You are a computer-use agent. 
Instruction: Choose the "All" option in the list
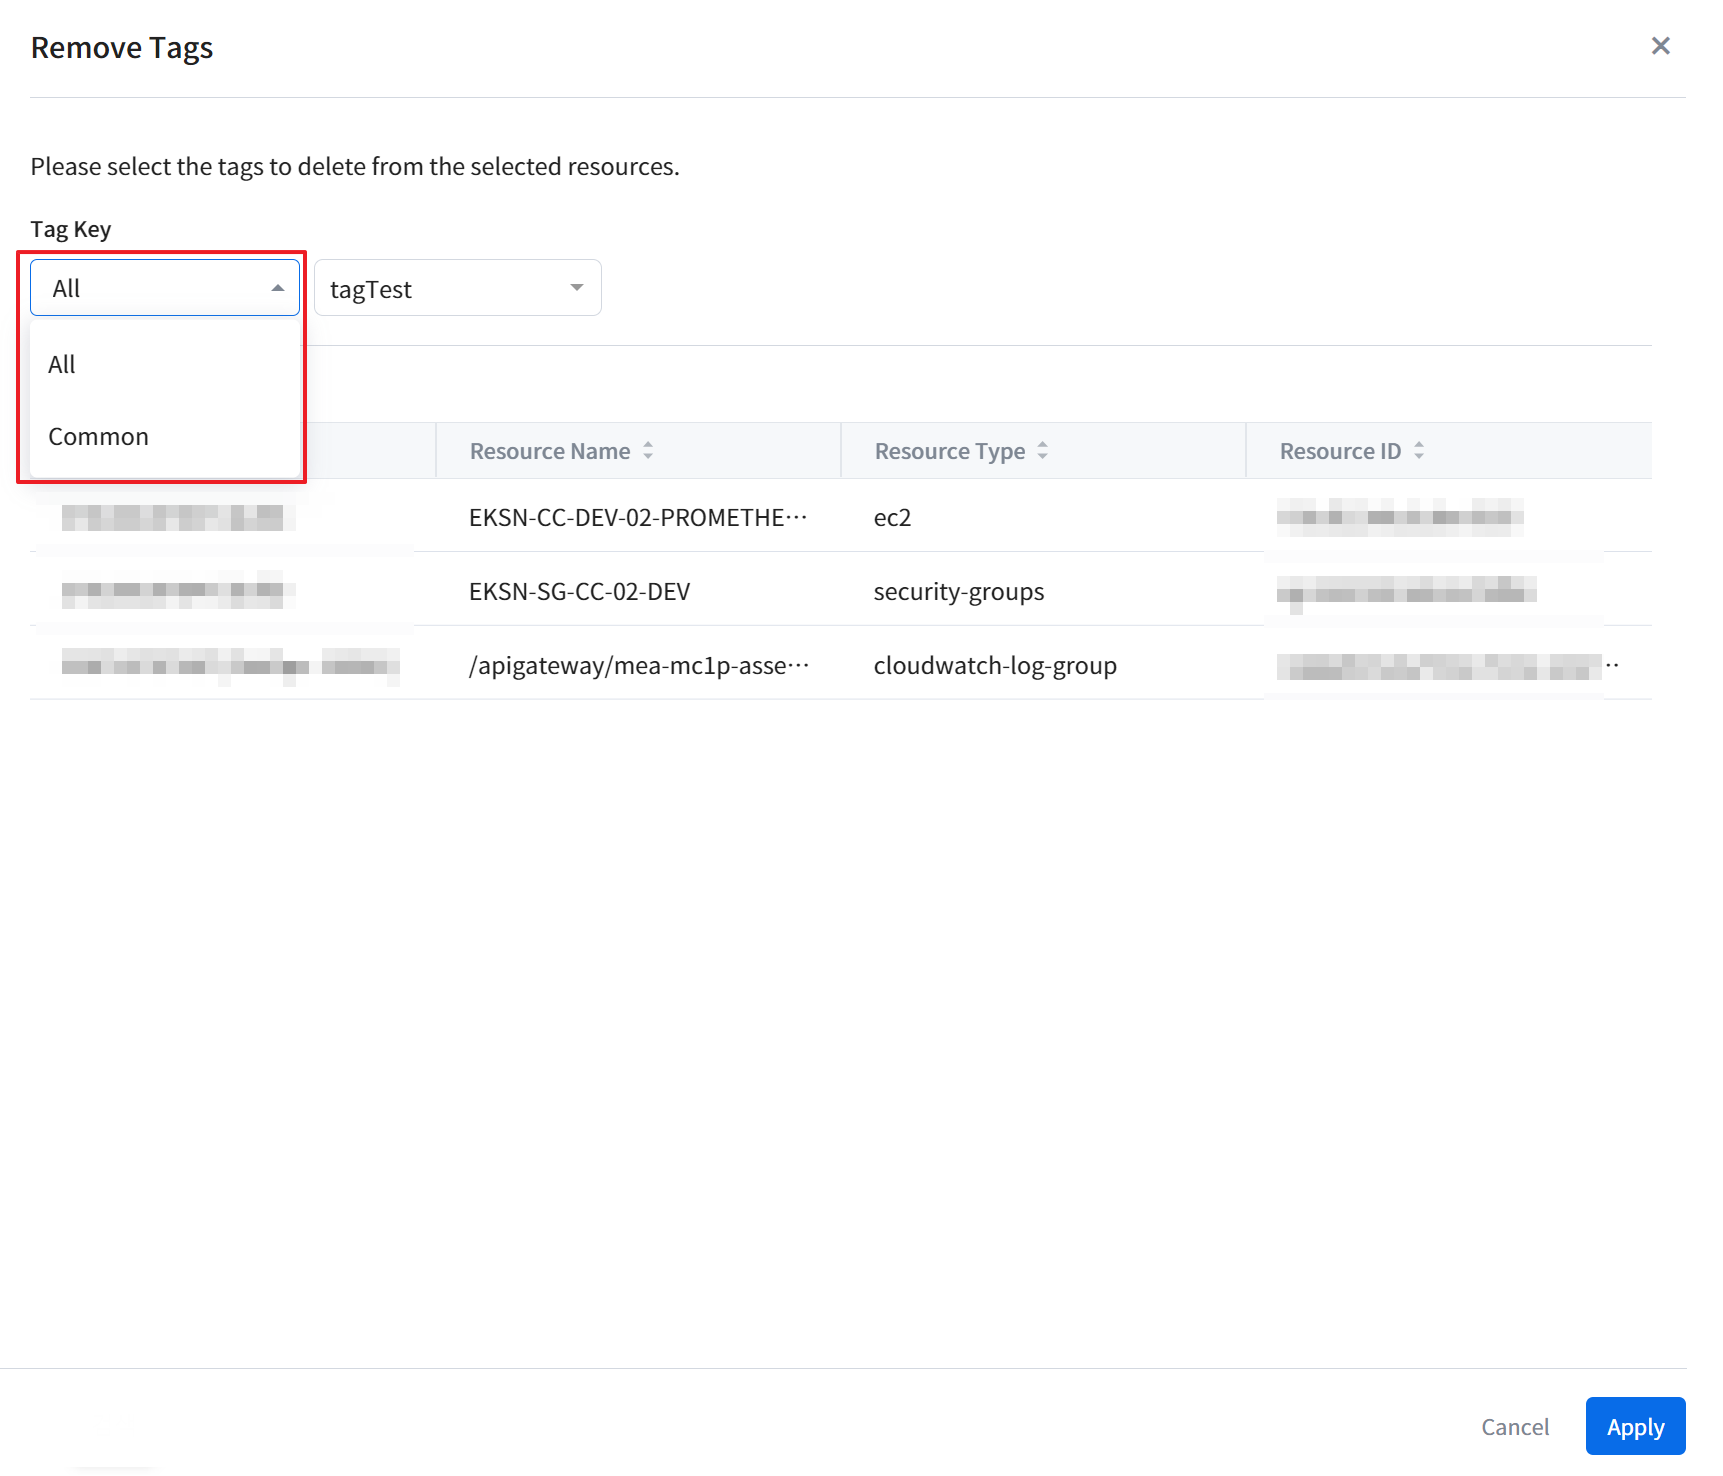(62, 365)
